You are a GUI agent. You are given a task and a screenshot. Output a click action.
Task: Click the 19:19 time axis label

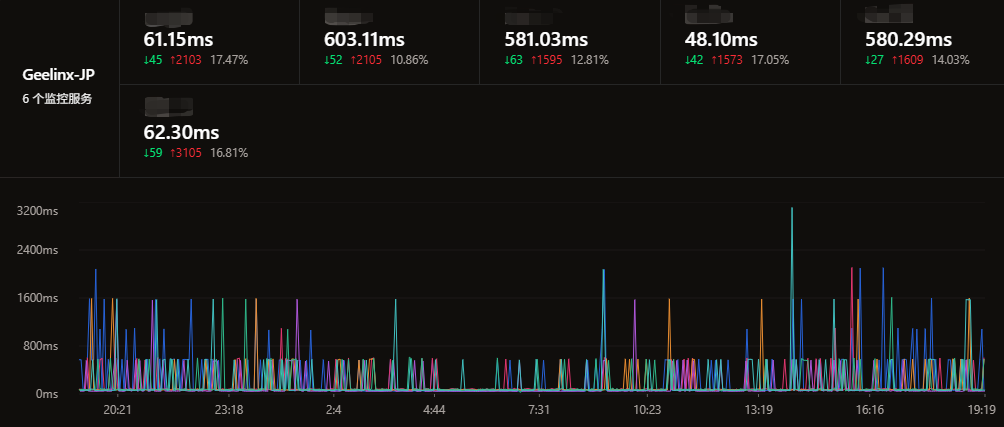pos(982,410)
